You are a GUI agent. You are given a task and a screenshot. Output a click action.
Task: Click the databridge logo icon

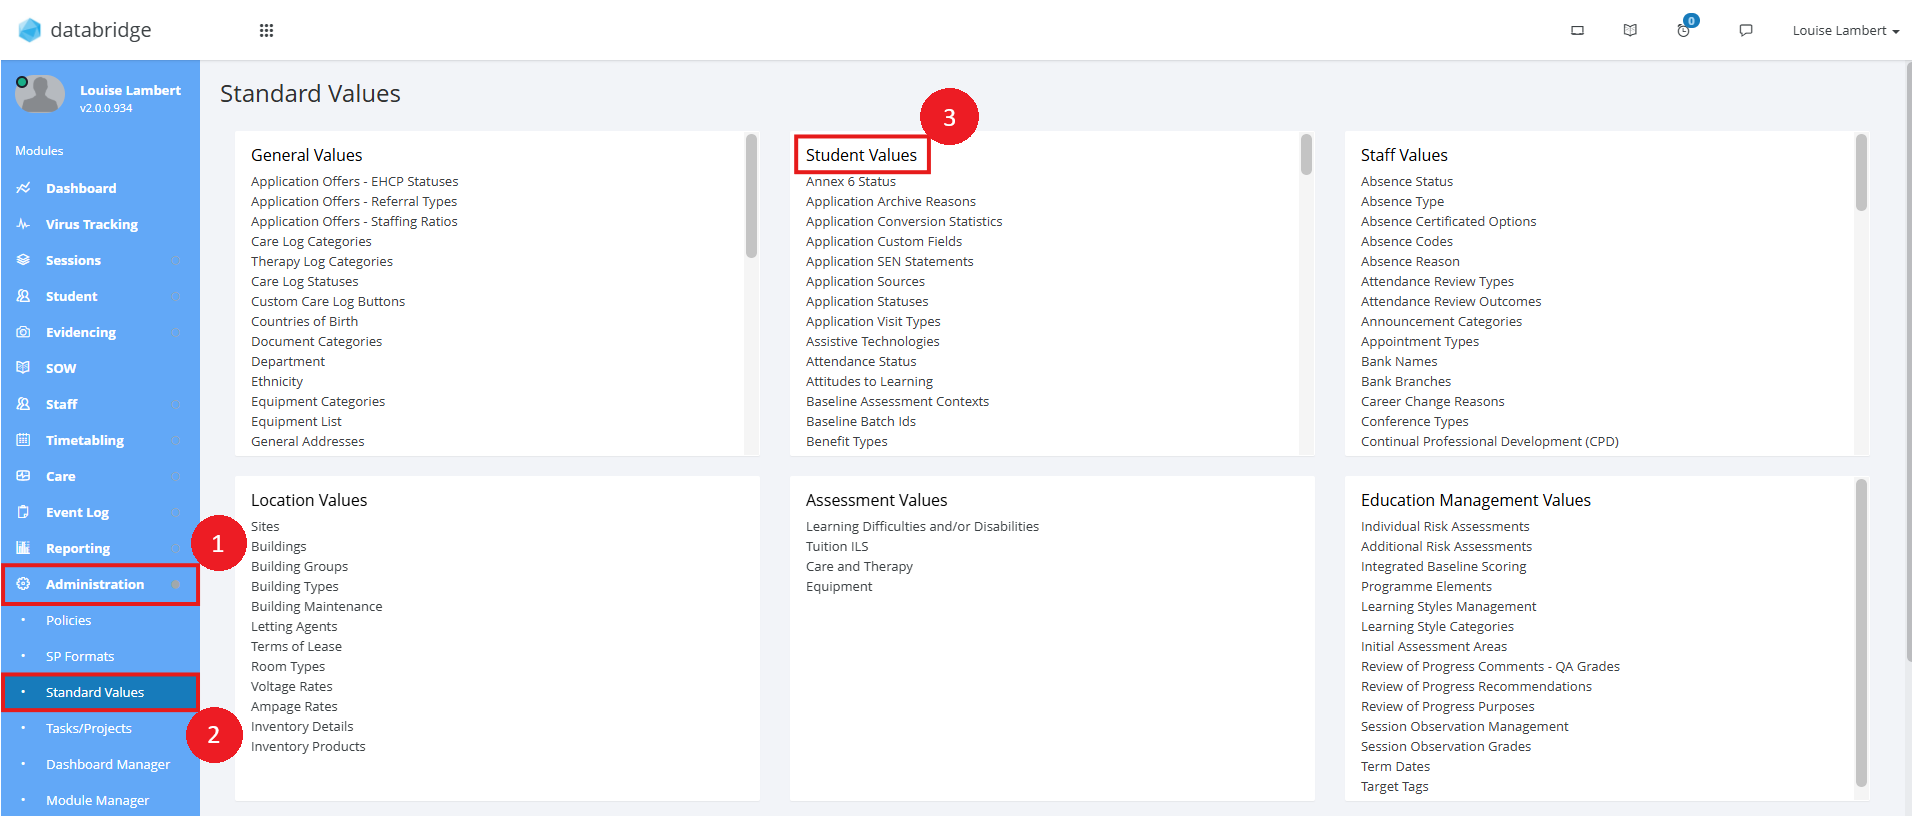coord(30,31)
